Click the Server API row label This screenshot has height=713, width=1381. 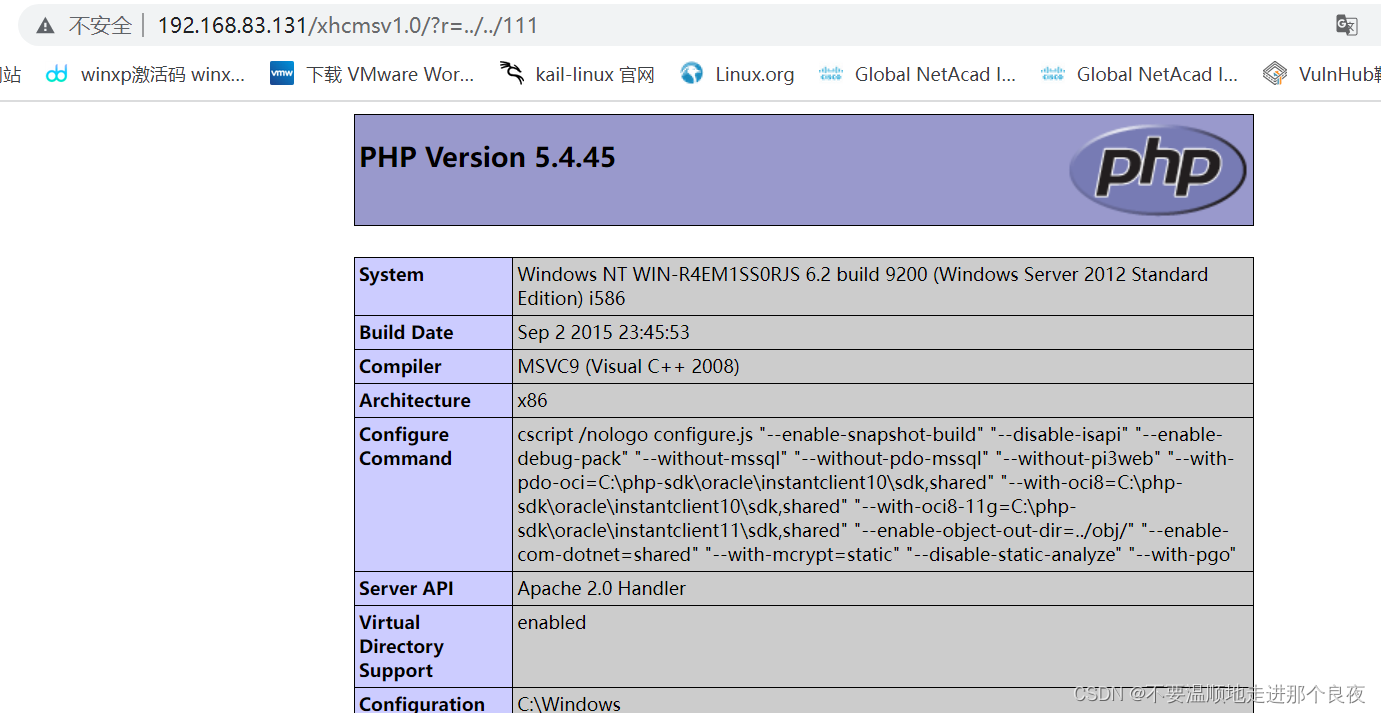(407, 589)
